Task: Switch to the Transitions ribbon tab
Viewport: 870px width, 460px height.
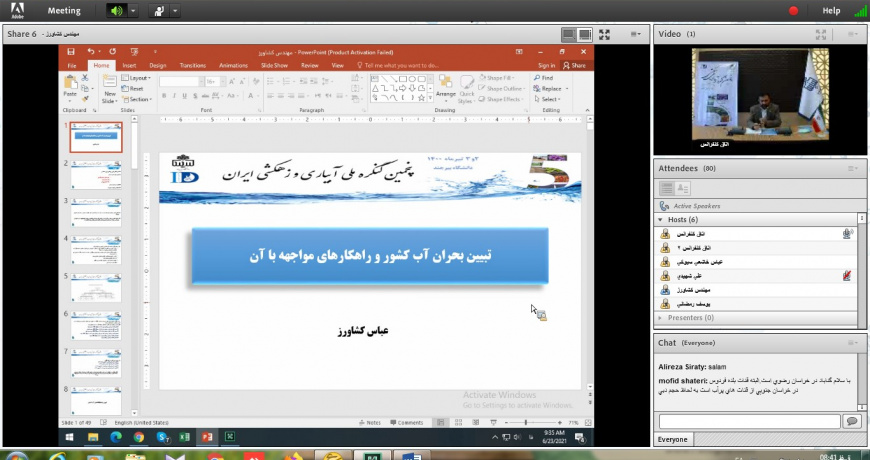Action: (193, 65)
